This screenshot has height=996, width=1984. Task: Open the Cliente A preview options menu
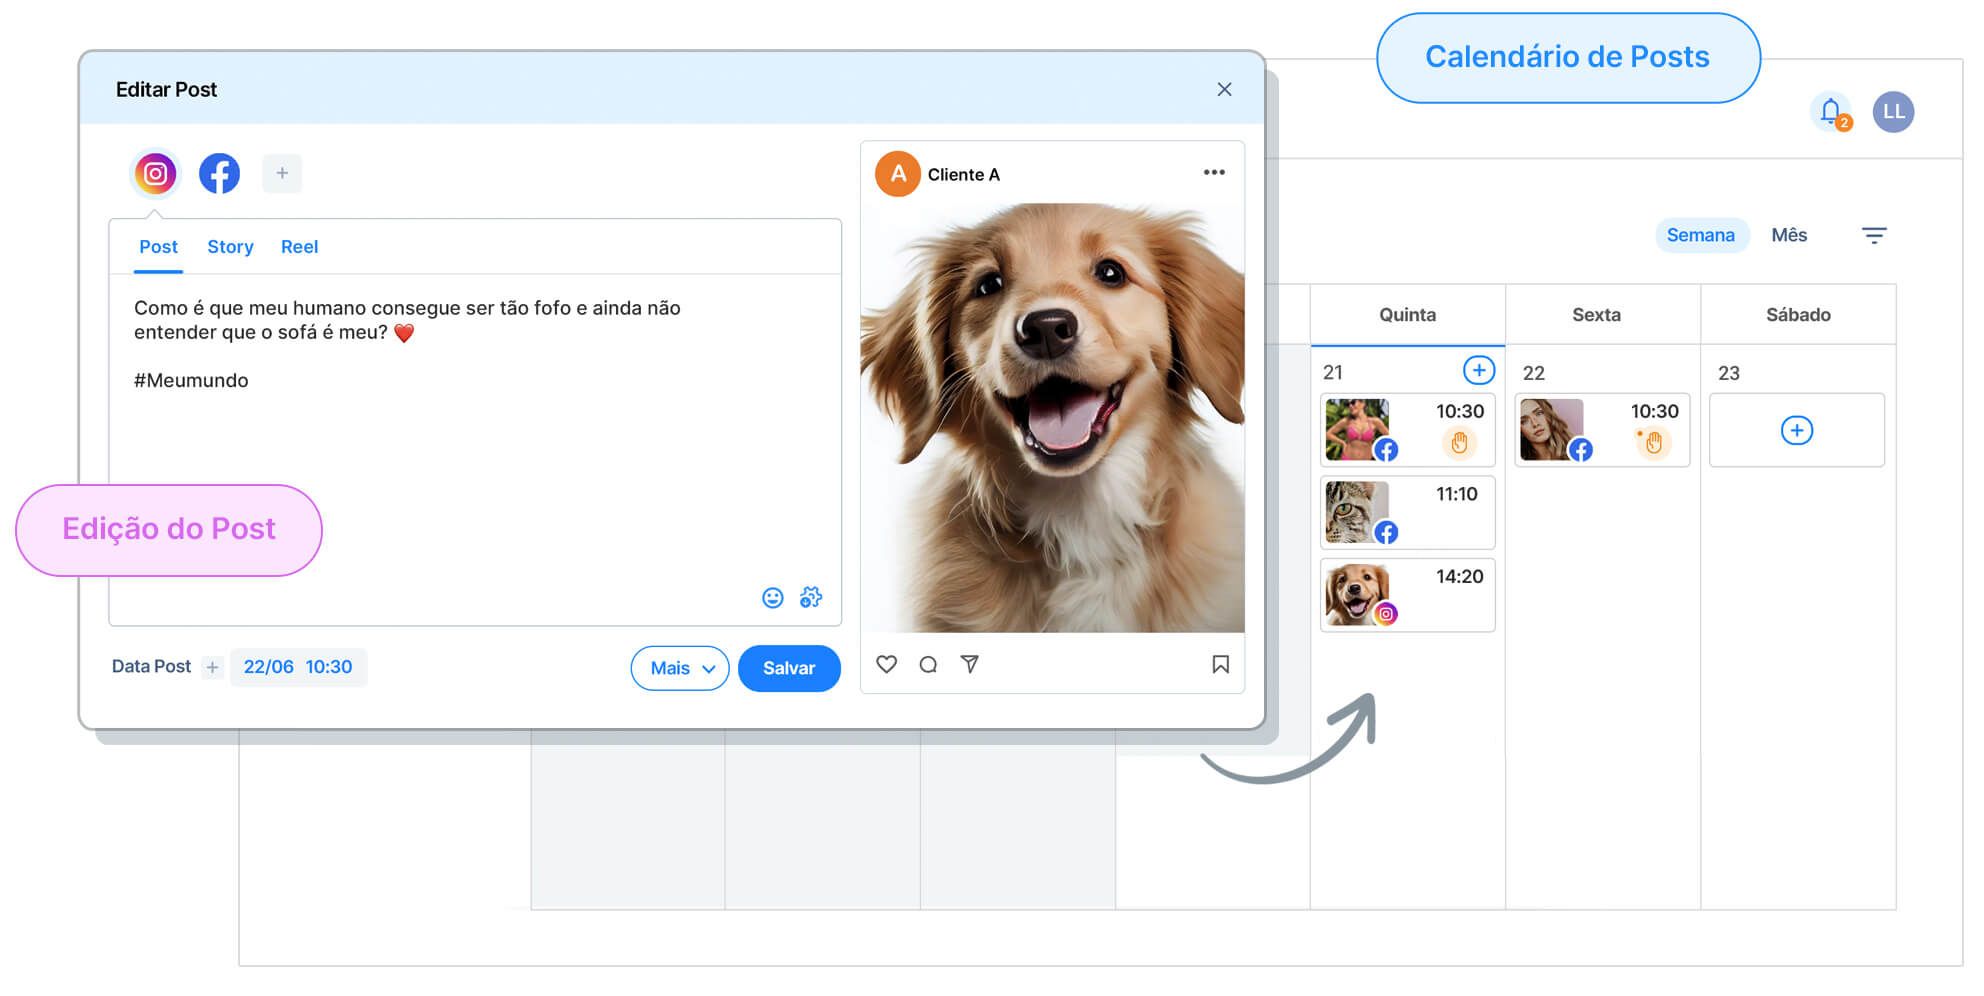pos(1214,173)
